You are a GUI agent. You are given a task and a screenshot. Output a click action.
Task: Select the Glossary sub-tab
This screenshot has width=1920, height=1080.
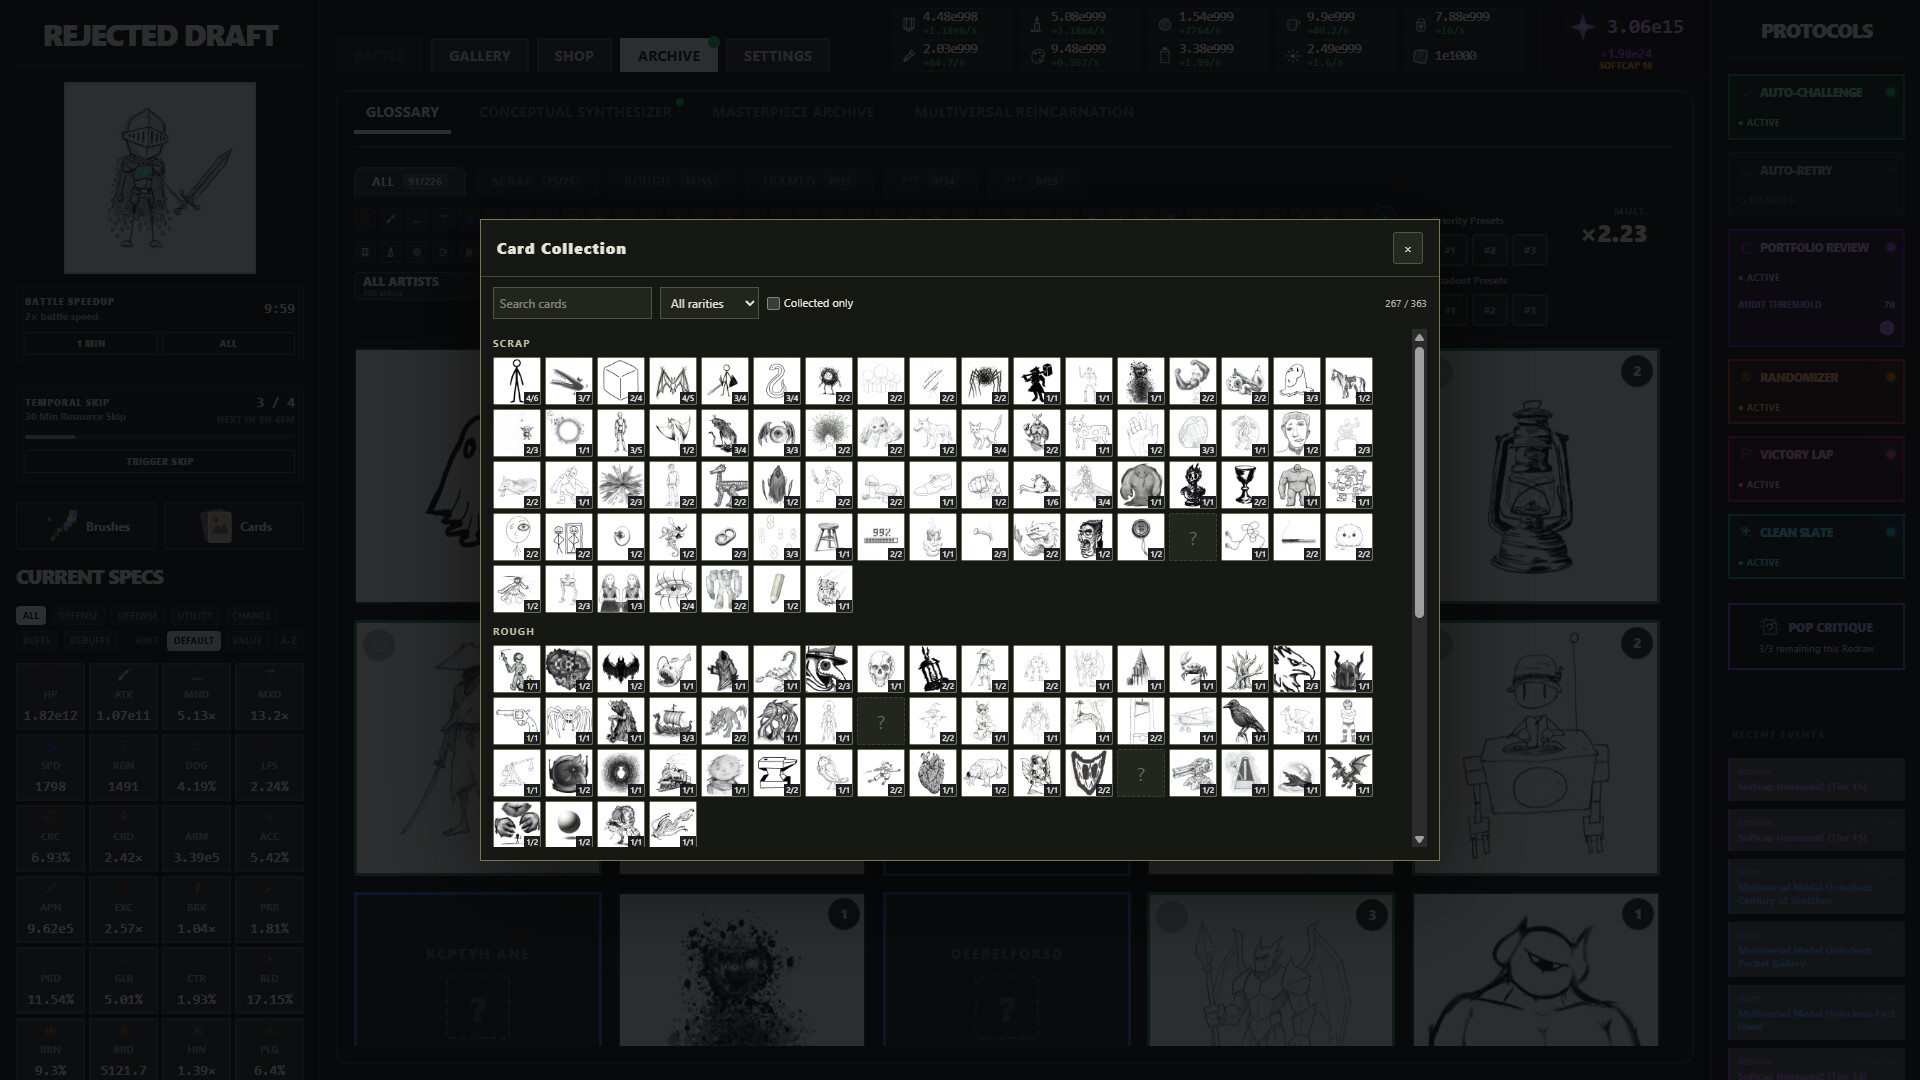tap(402, 112)
